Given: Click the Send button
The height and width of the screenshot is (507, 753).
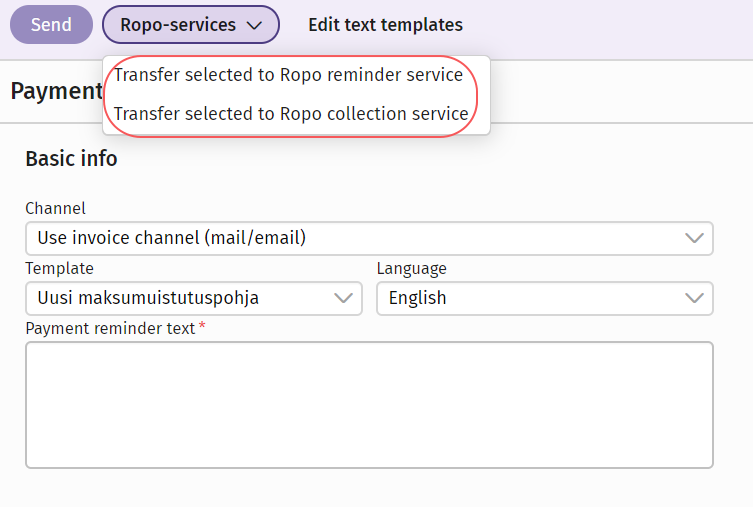Looking at the screenshot, I should pyautogui.click(x=51, y=24).
